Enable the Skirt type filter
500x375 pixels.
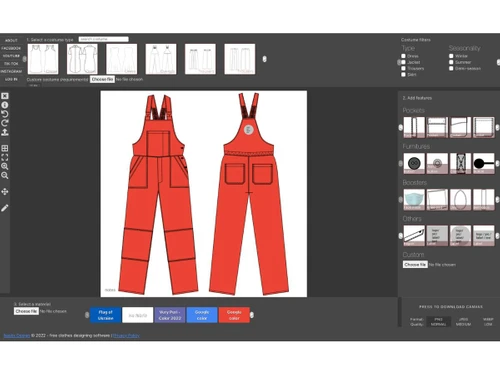(x=403, y=75)
